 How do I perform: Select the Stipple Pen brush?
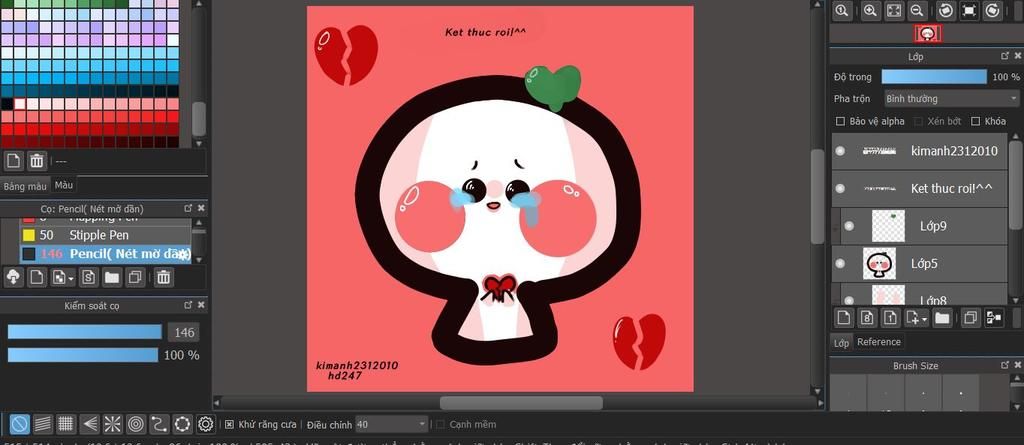(x=105, y=235)
